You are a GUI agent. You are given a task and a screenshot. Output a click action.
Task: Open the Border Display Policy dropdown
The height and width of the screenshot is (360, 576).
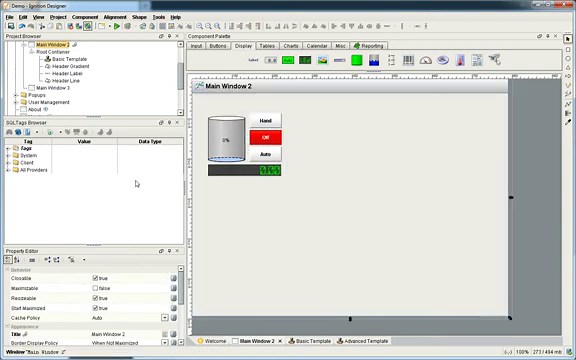[165, 342]
